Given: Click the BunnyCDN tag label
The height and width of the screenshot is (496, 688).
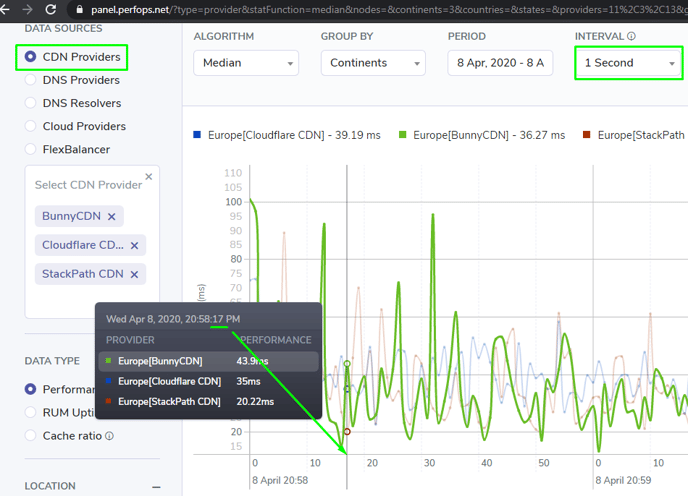Looking at the screenshot, I should pyautogui.click(x=71, y=216).
